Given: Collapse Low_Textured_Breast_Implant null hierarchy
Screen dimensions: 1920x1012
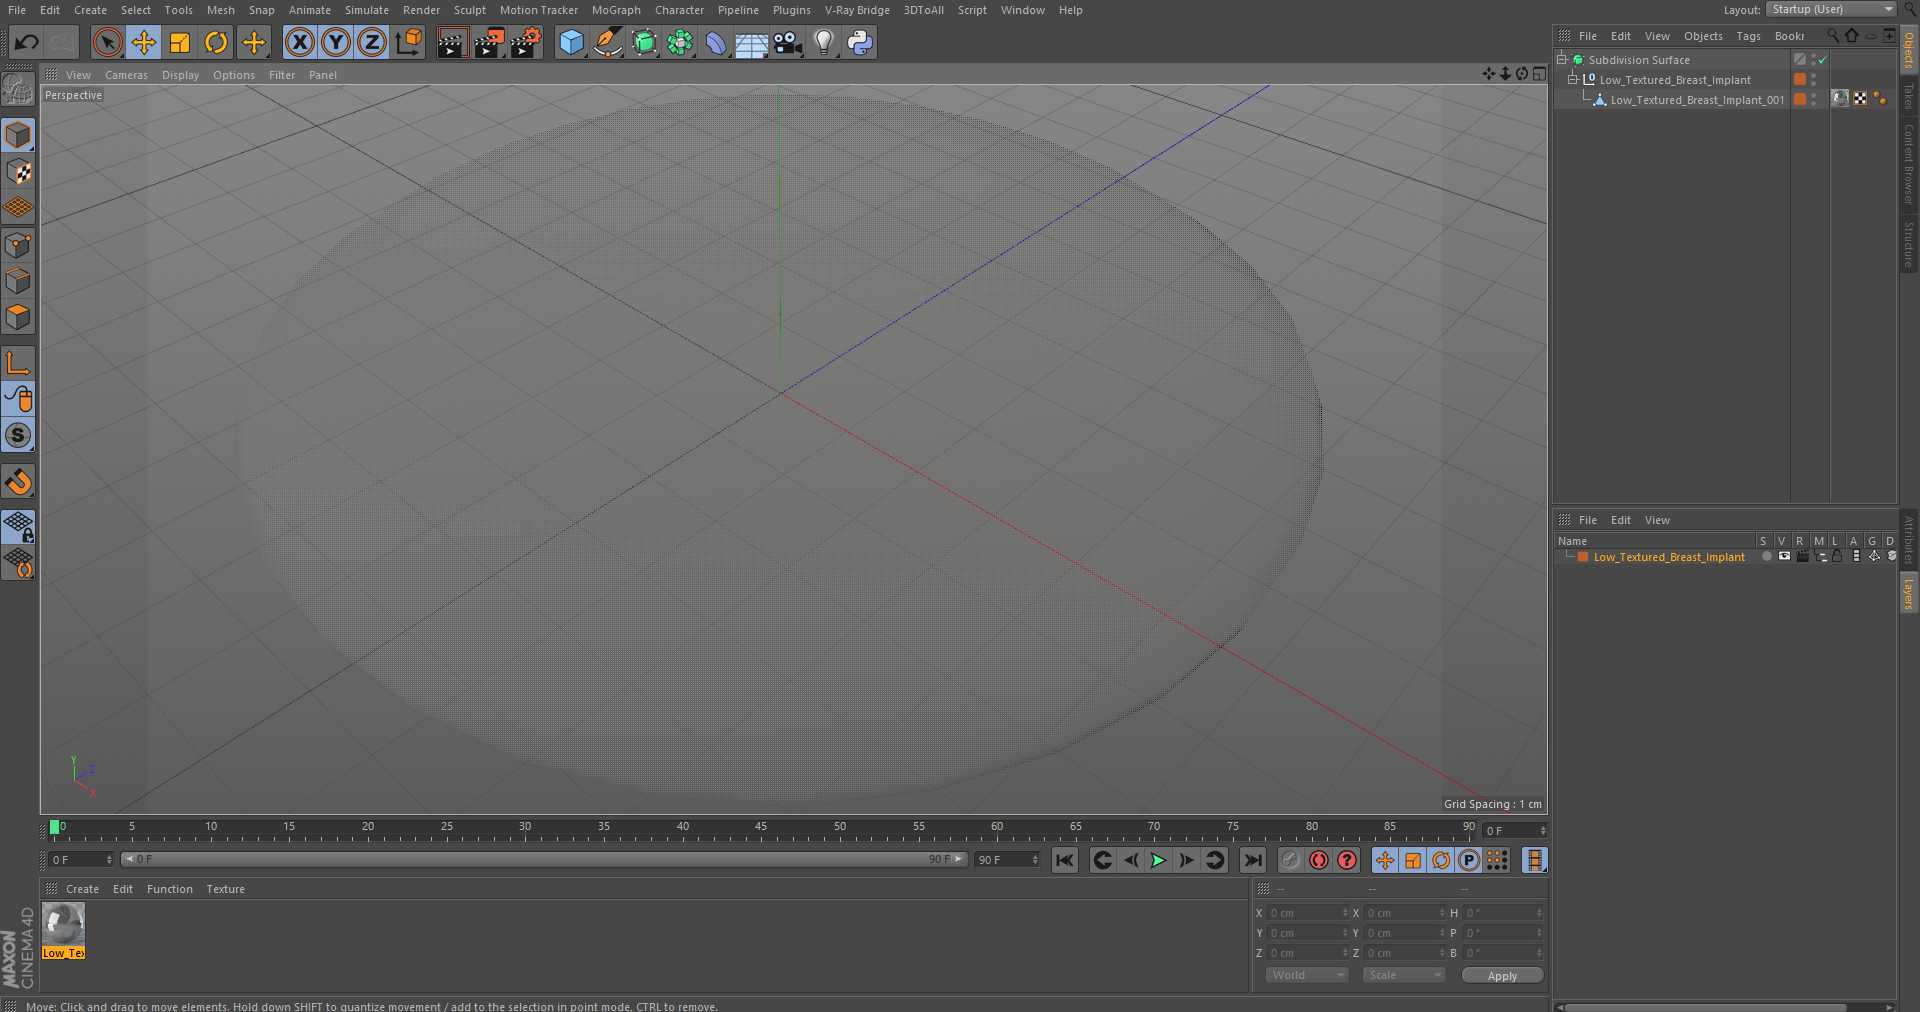Looking at the screenshot, I should coord(1573,80).
